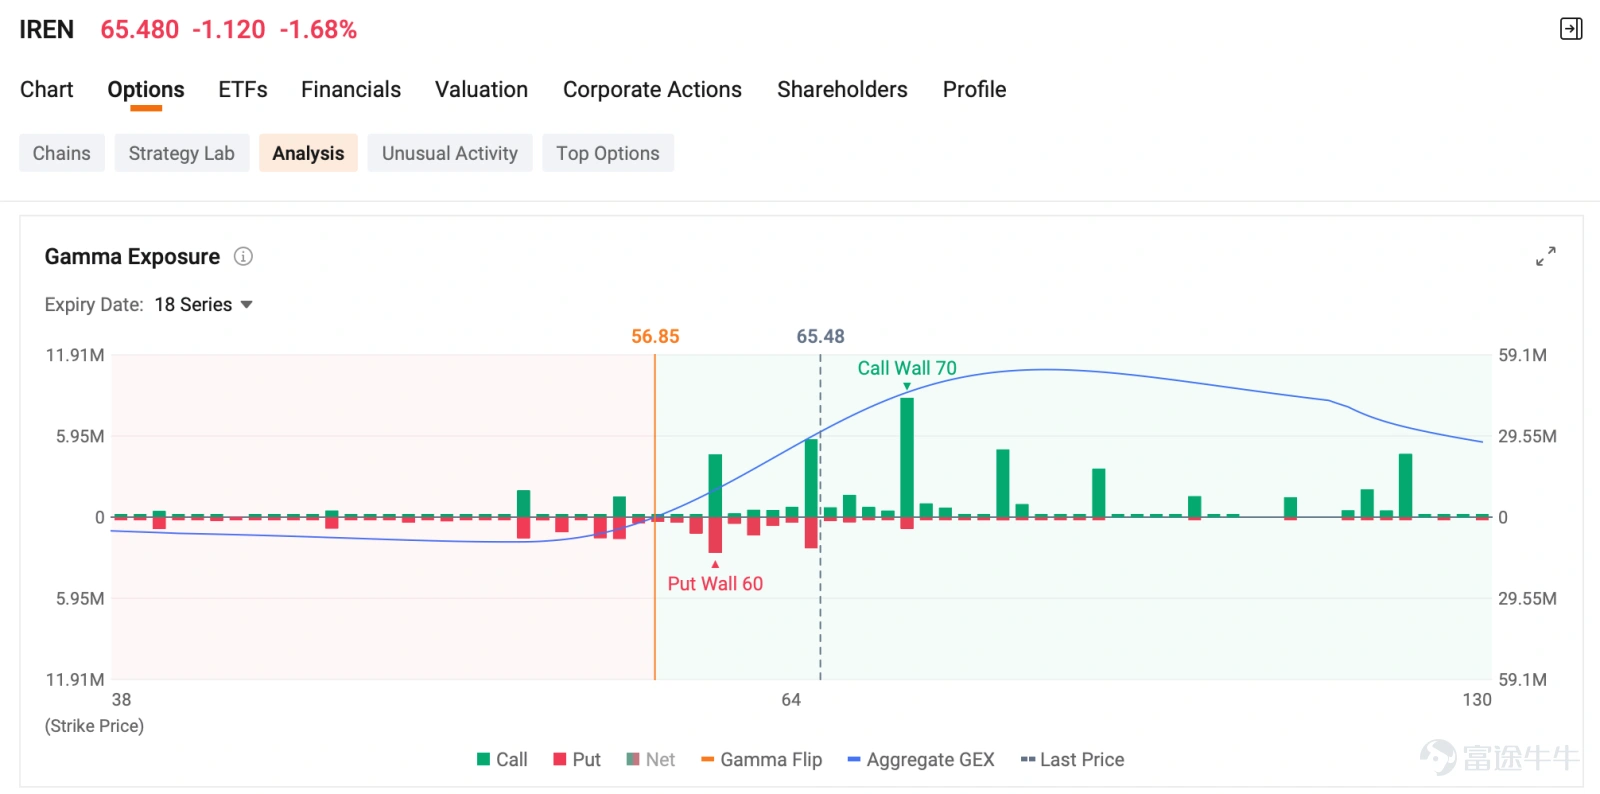The width and height of the screenshot is (1600, 794).
Task: Go to the Corporate Actions tab
Action: [652, 90]
